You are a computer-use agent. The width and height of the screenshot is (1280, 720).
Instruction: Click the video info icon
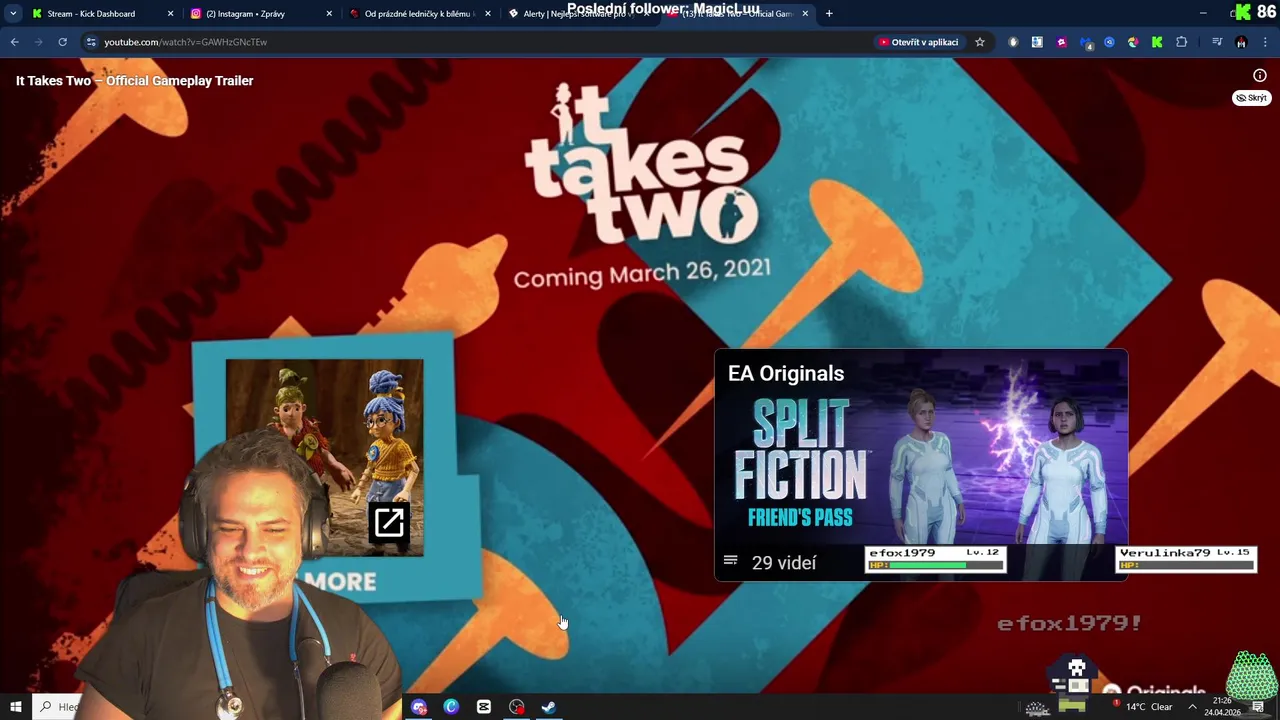tap(1260, 76)
